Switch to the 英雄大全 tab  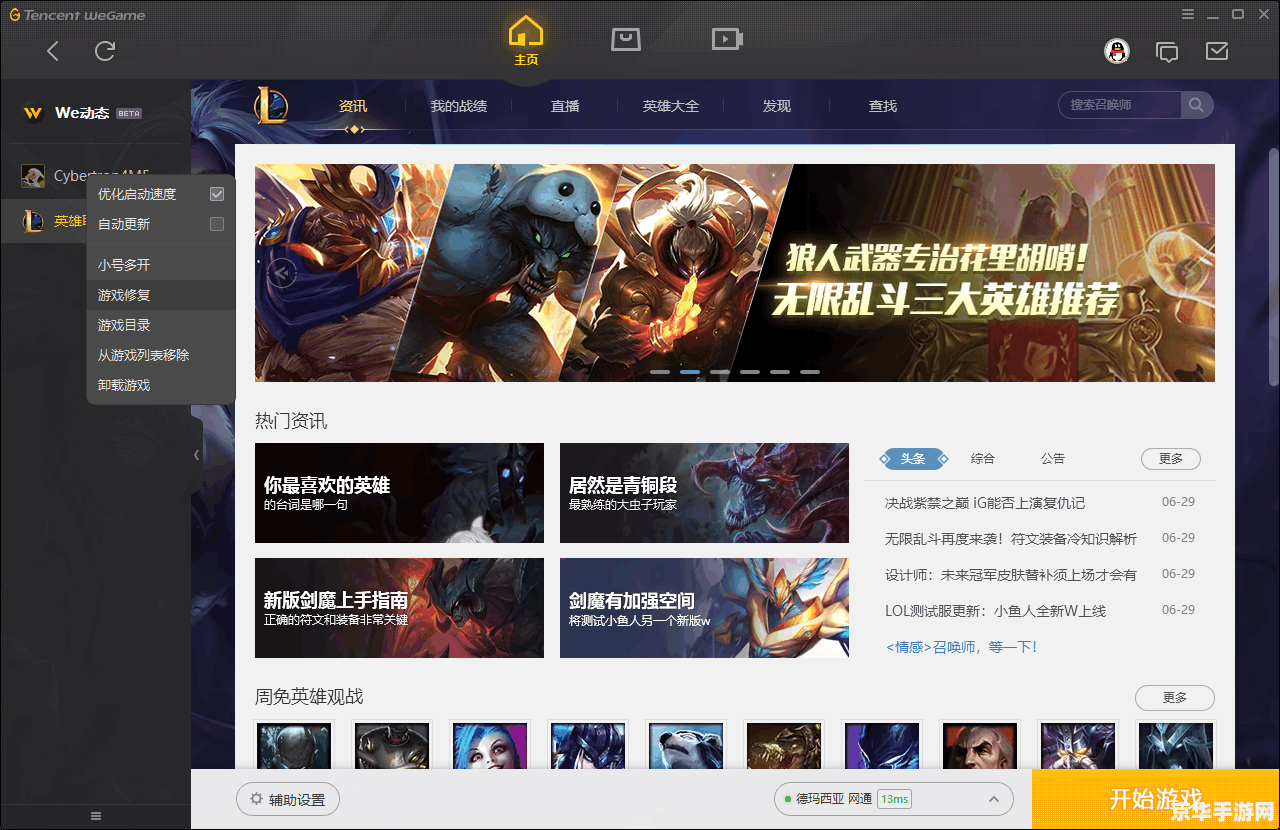pyautogui.click(x=671, y=106)
